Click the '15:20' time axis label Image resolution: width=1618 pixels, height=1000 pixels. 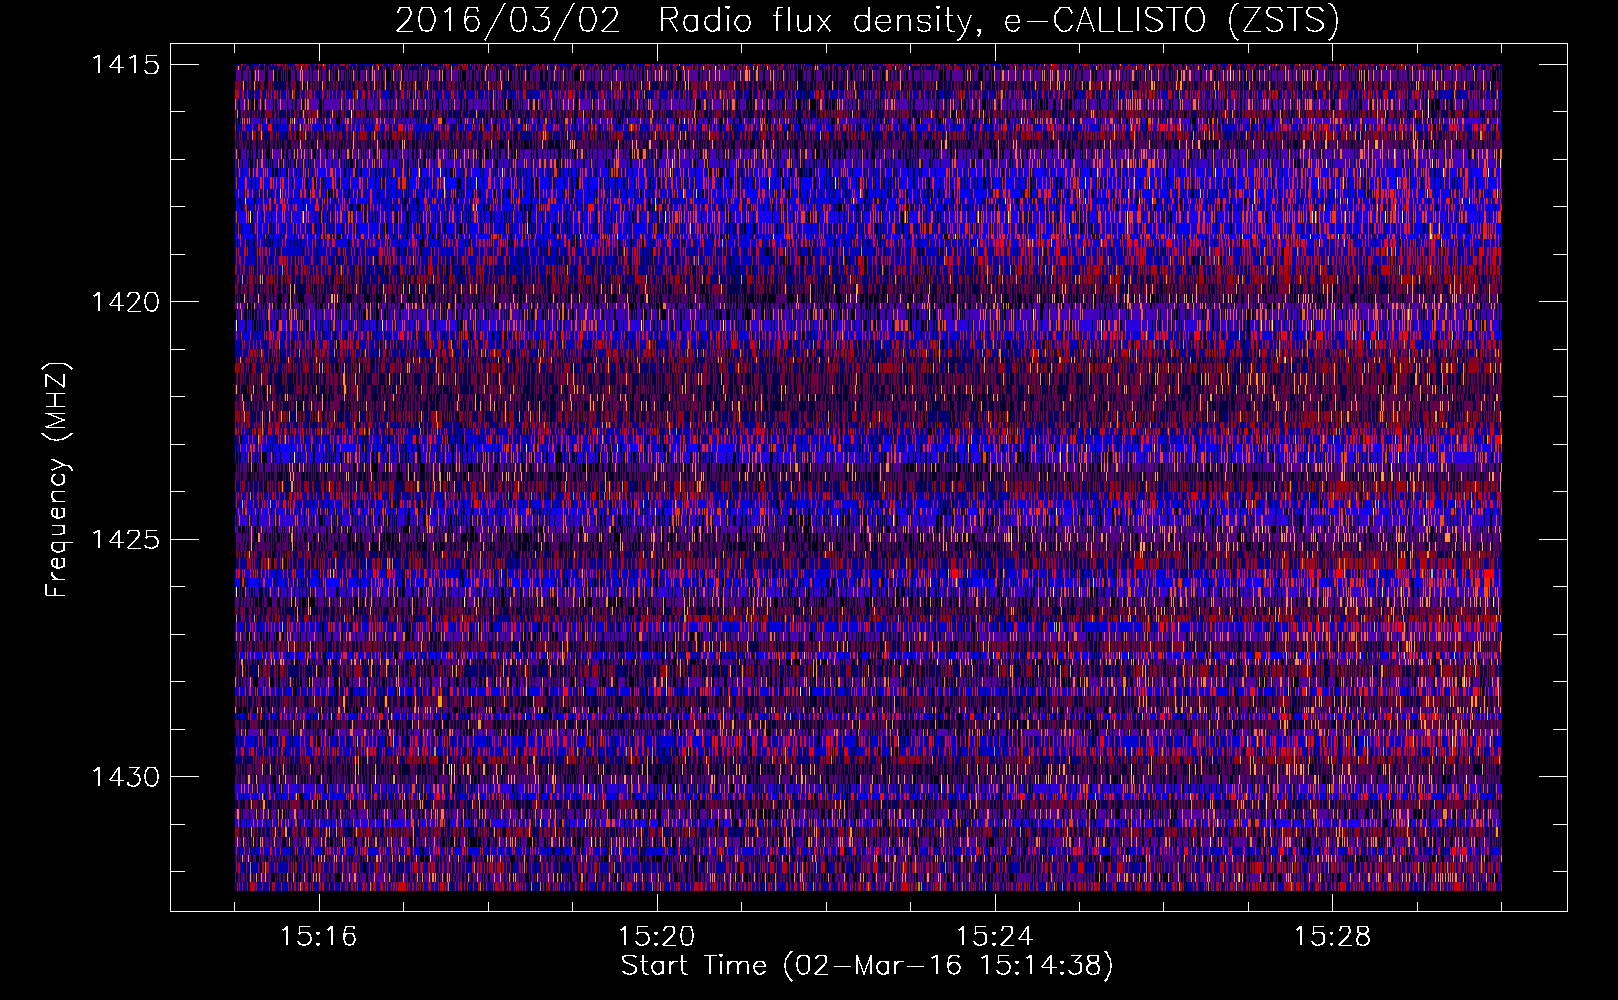coord(656,937)
